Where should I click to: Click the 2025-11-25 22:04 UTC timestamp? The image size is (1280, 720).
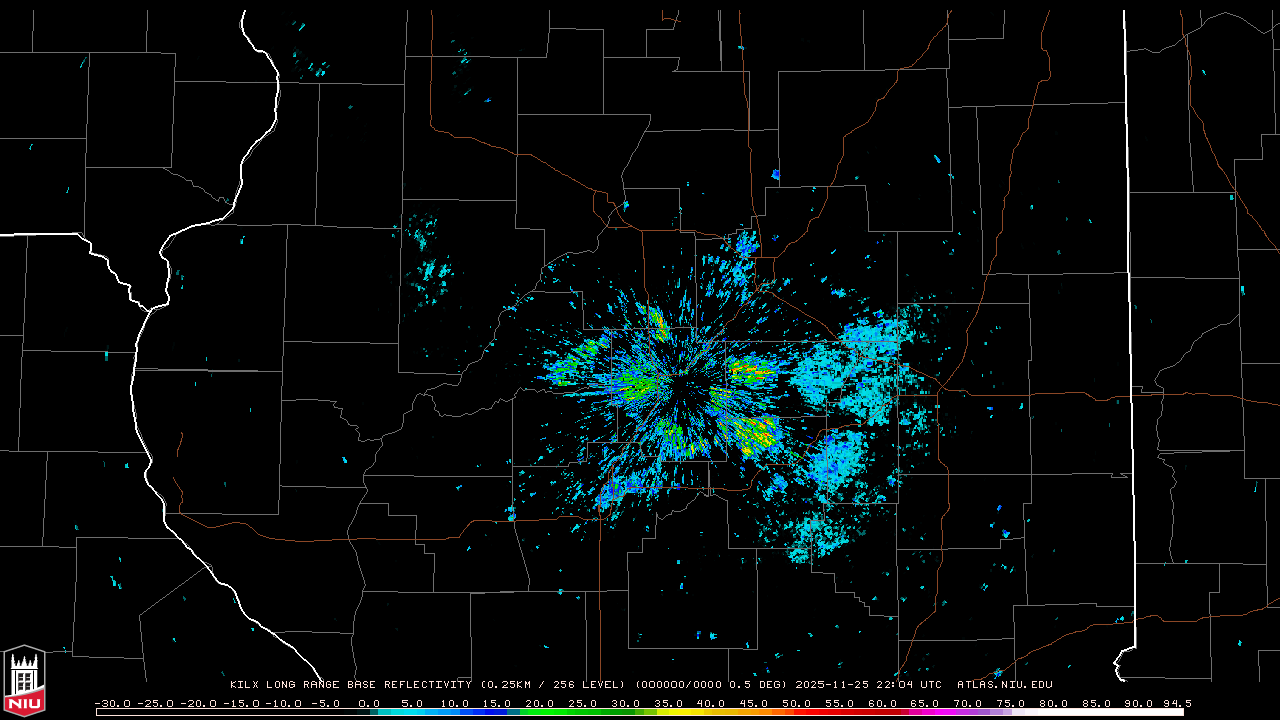click(868, 685)
